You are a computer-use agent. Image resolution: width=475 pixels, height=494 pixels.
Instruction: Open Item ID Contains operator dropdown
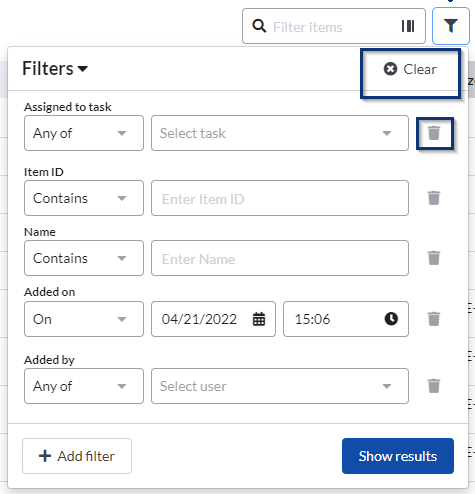(84, 198)
